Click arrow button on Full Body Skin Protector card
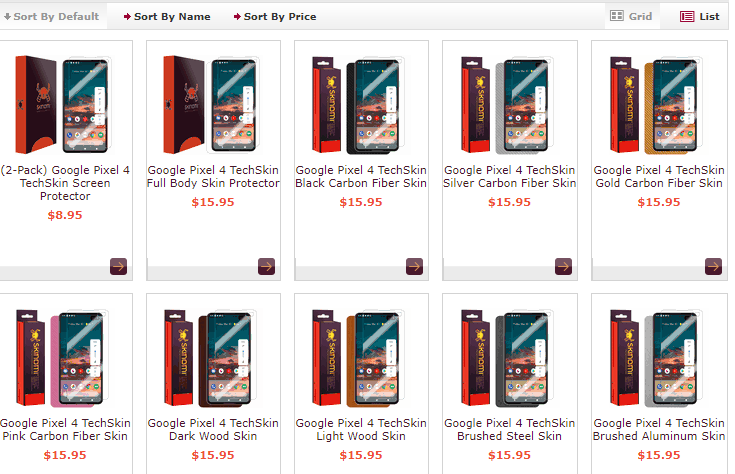Viewport: 735px width, 474px height. click(x=266, y=266)
